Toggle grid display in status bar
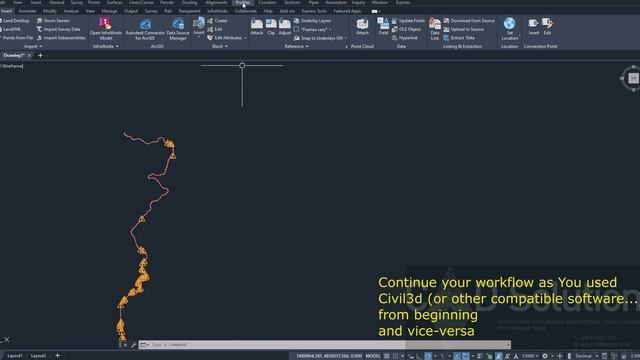Image resolution: width=640 pixels, height=360 pixels. 387,356
